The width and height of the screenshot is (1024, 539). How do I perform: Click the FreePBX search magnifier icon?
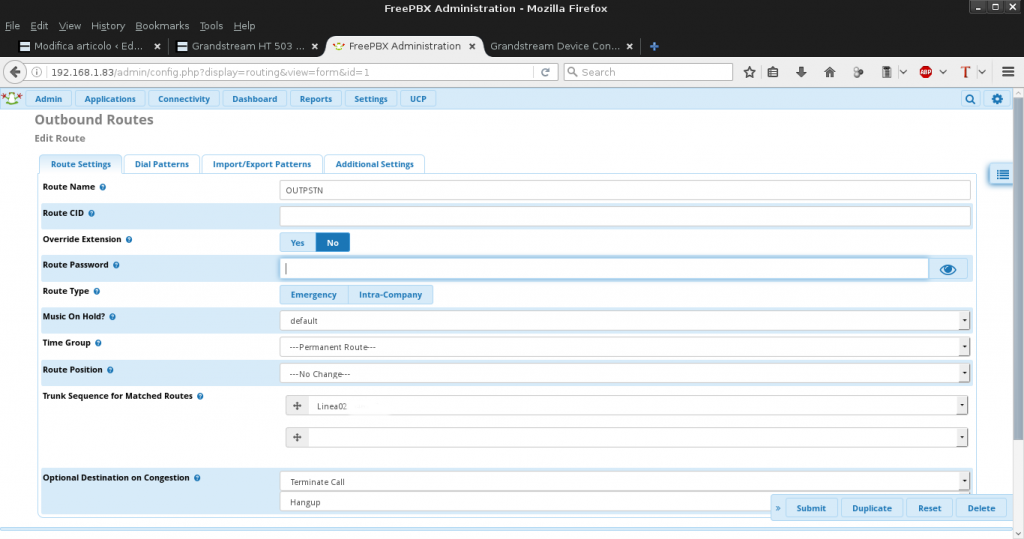coord(970,99)
